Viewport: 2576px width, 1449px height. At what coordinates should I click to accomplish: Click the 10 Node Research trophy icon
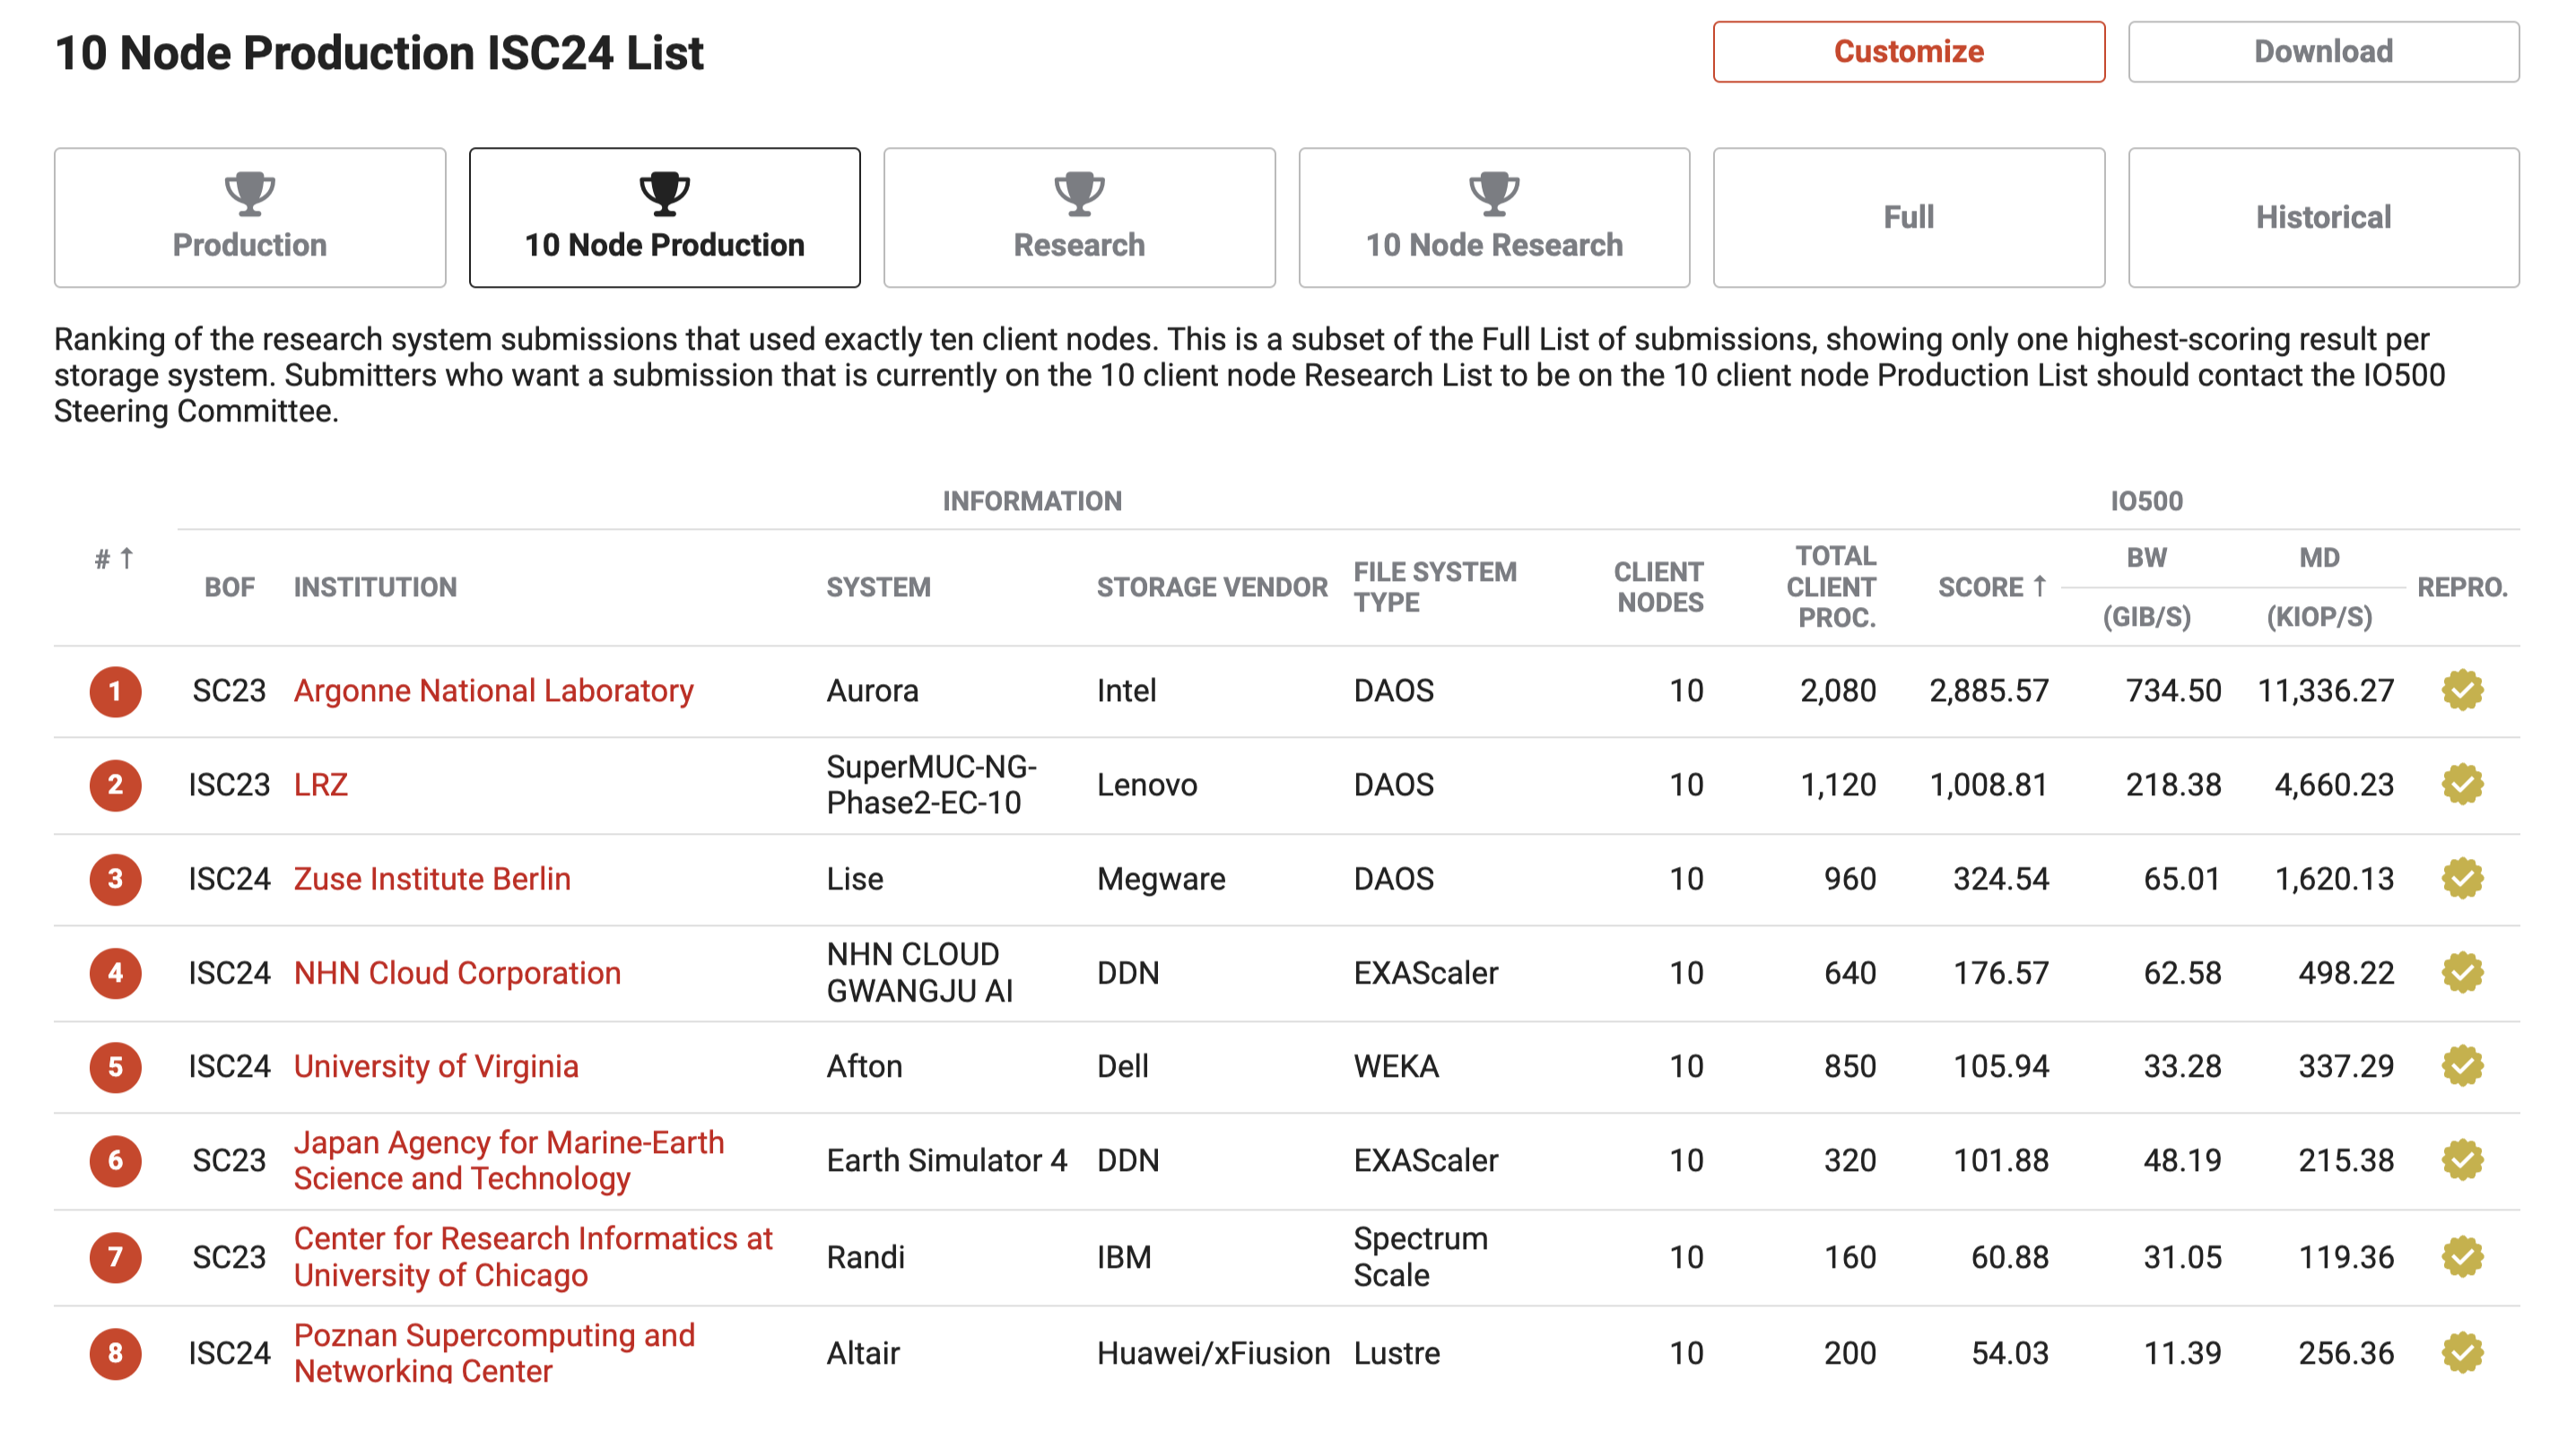(1494, 193)
